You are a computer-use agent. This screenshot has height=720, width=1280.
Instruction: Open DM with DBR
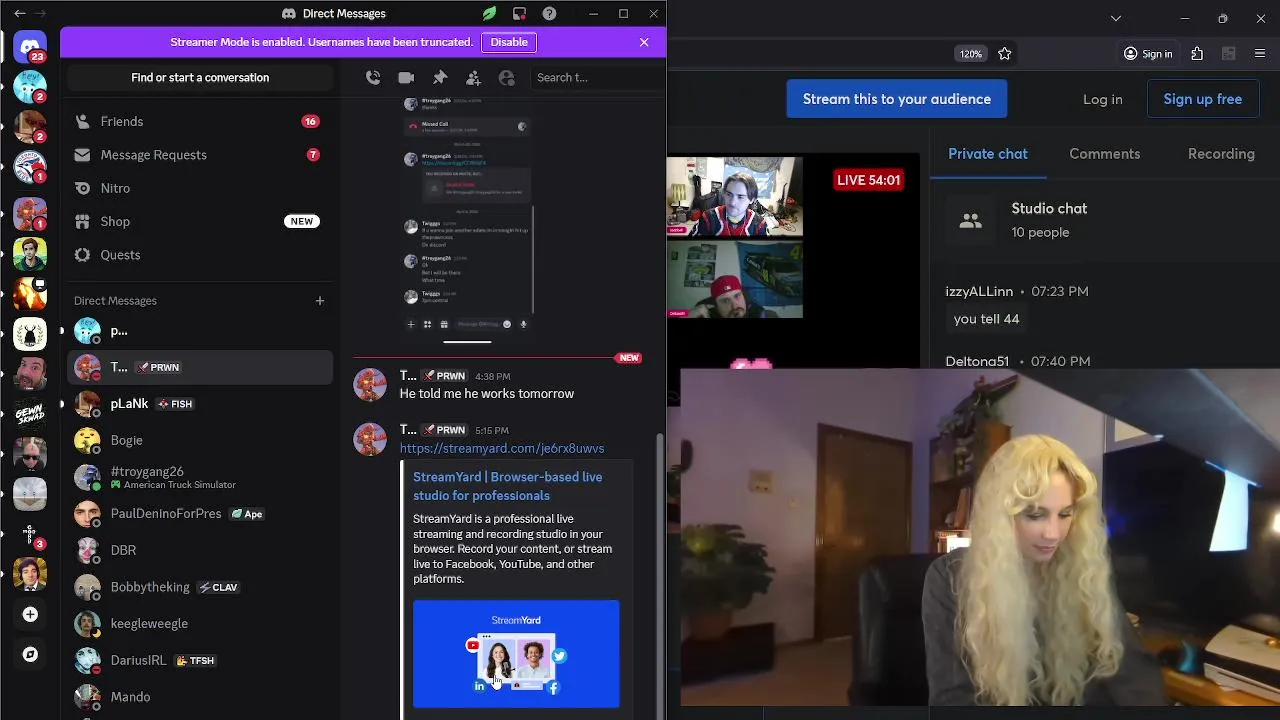point(200,550)
